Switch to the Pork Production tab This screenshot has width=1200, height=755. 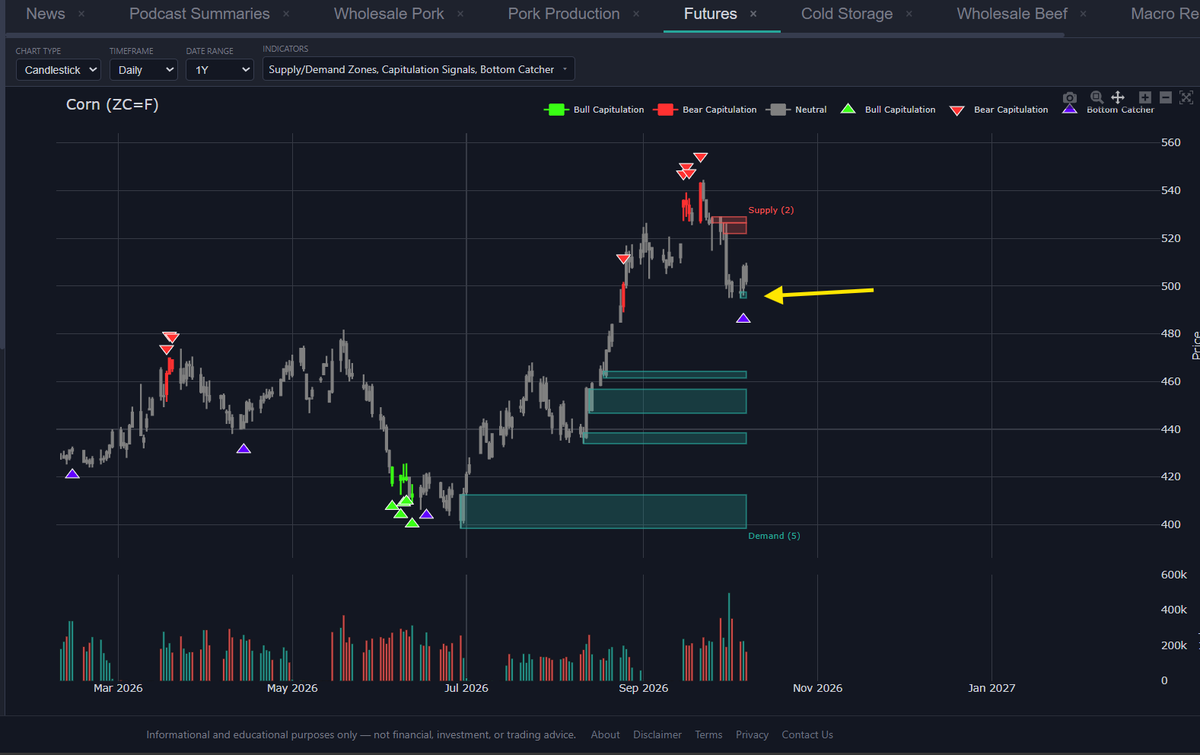tap(564, 14)
